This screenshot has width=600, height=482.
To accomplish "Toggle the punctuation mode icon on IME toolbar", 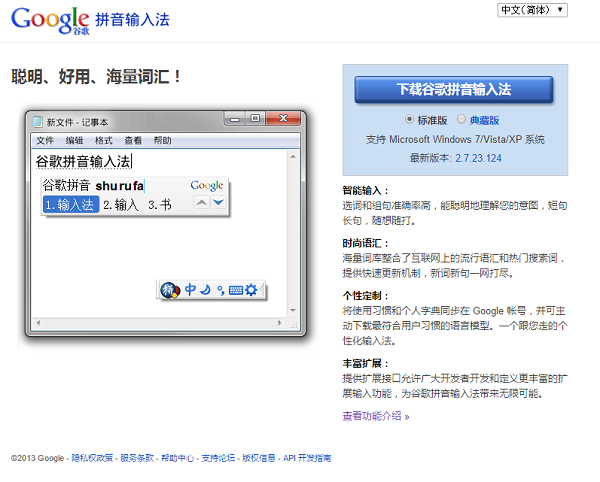I will 221,290.
